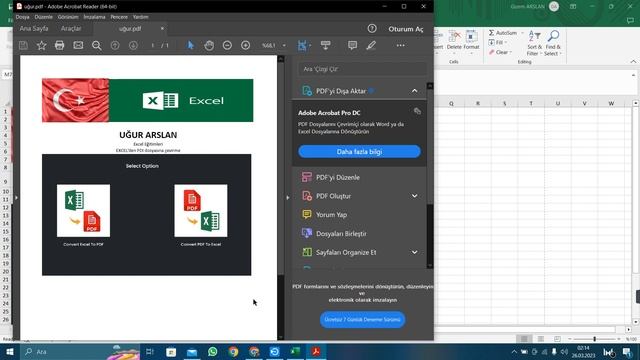The image size is (640, 360).
Task: Add a comment with speech bubble icon
Action: coord(352,45)
